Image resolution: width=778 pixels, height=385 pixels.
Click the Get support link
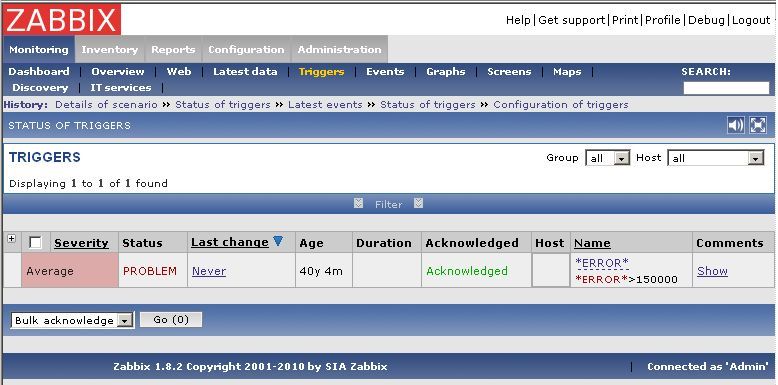[572, 20]
